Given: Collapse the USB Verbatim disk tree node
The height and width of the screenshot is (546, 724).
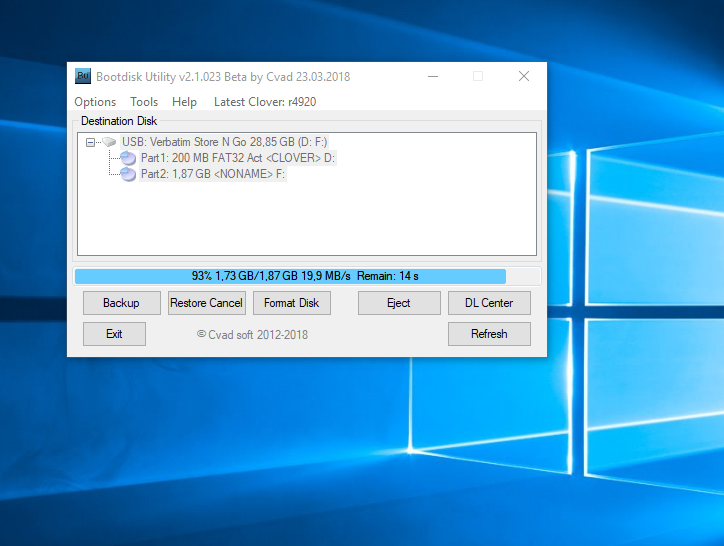Looking at the screenshot, I should (x=90, y=142).
